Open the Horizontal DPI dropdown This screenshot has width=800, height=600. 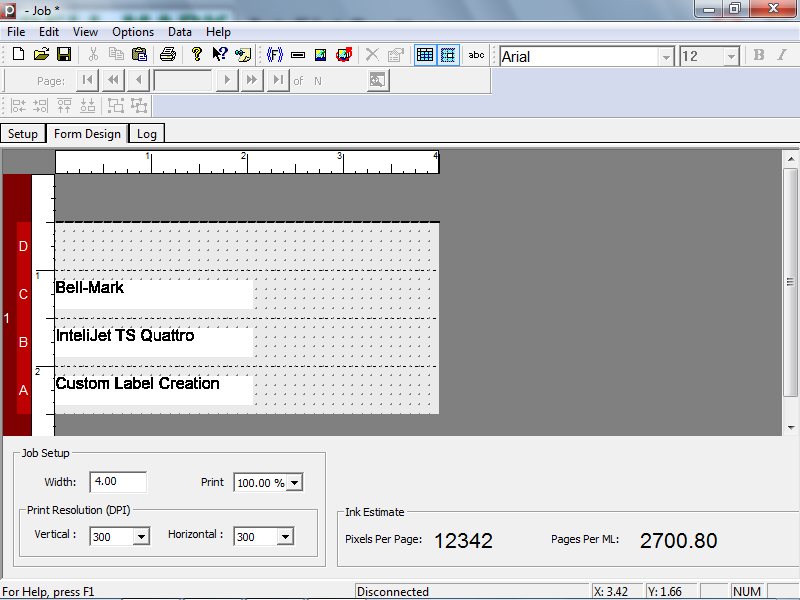tap(285, 537)
